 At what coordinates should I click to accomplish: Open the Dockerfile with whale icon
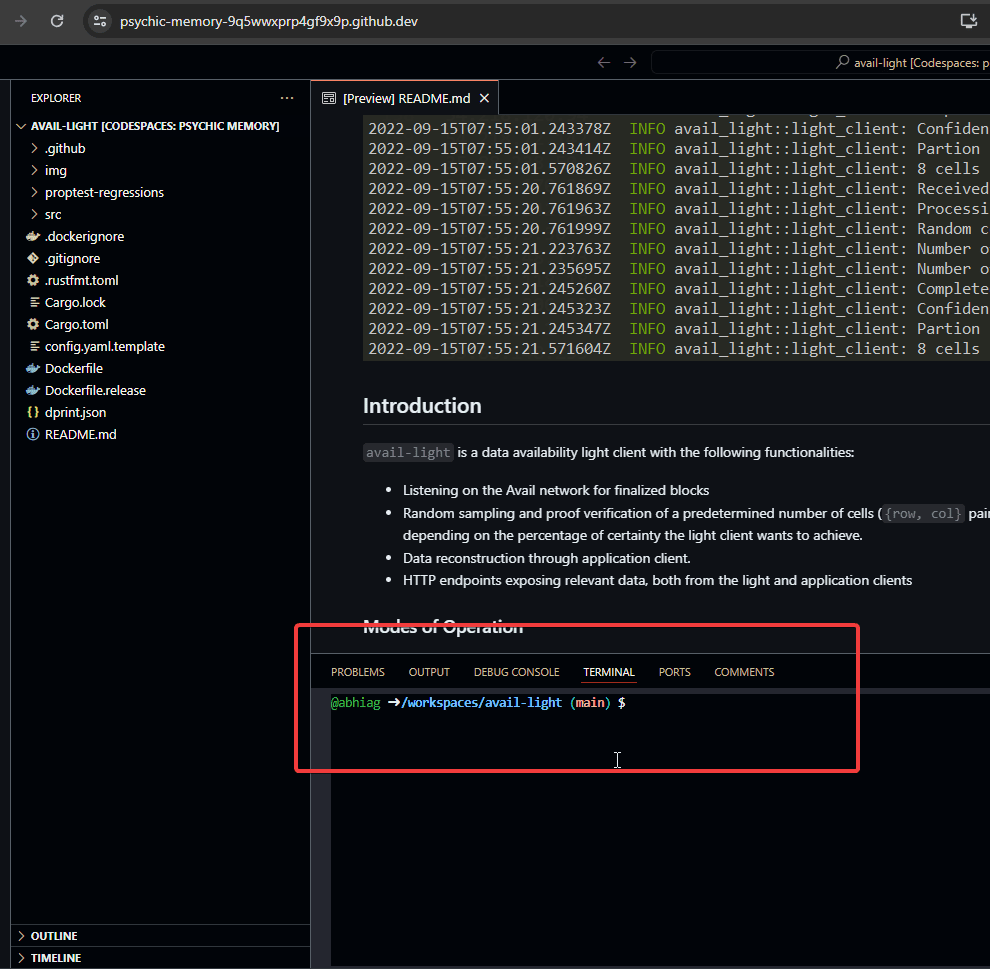click(73, 368)
